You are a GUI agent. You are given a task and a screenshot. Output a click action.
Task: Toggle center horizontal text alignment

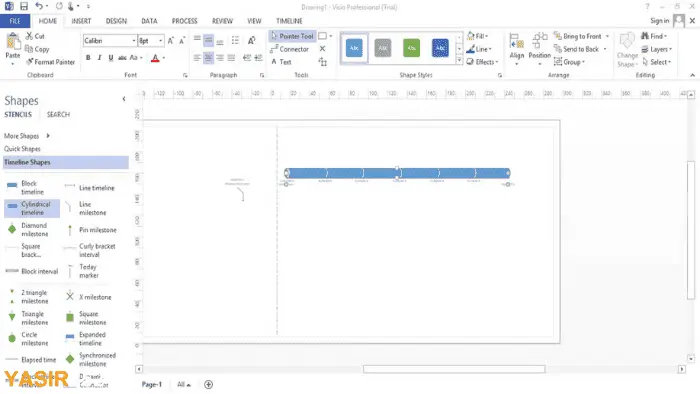[x=208, y=58]
